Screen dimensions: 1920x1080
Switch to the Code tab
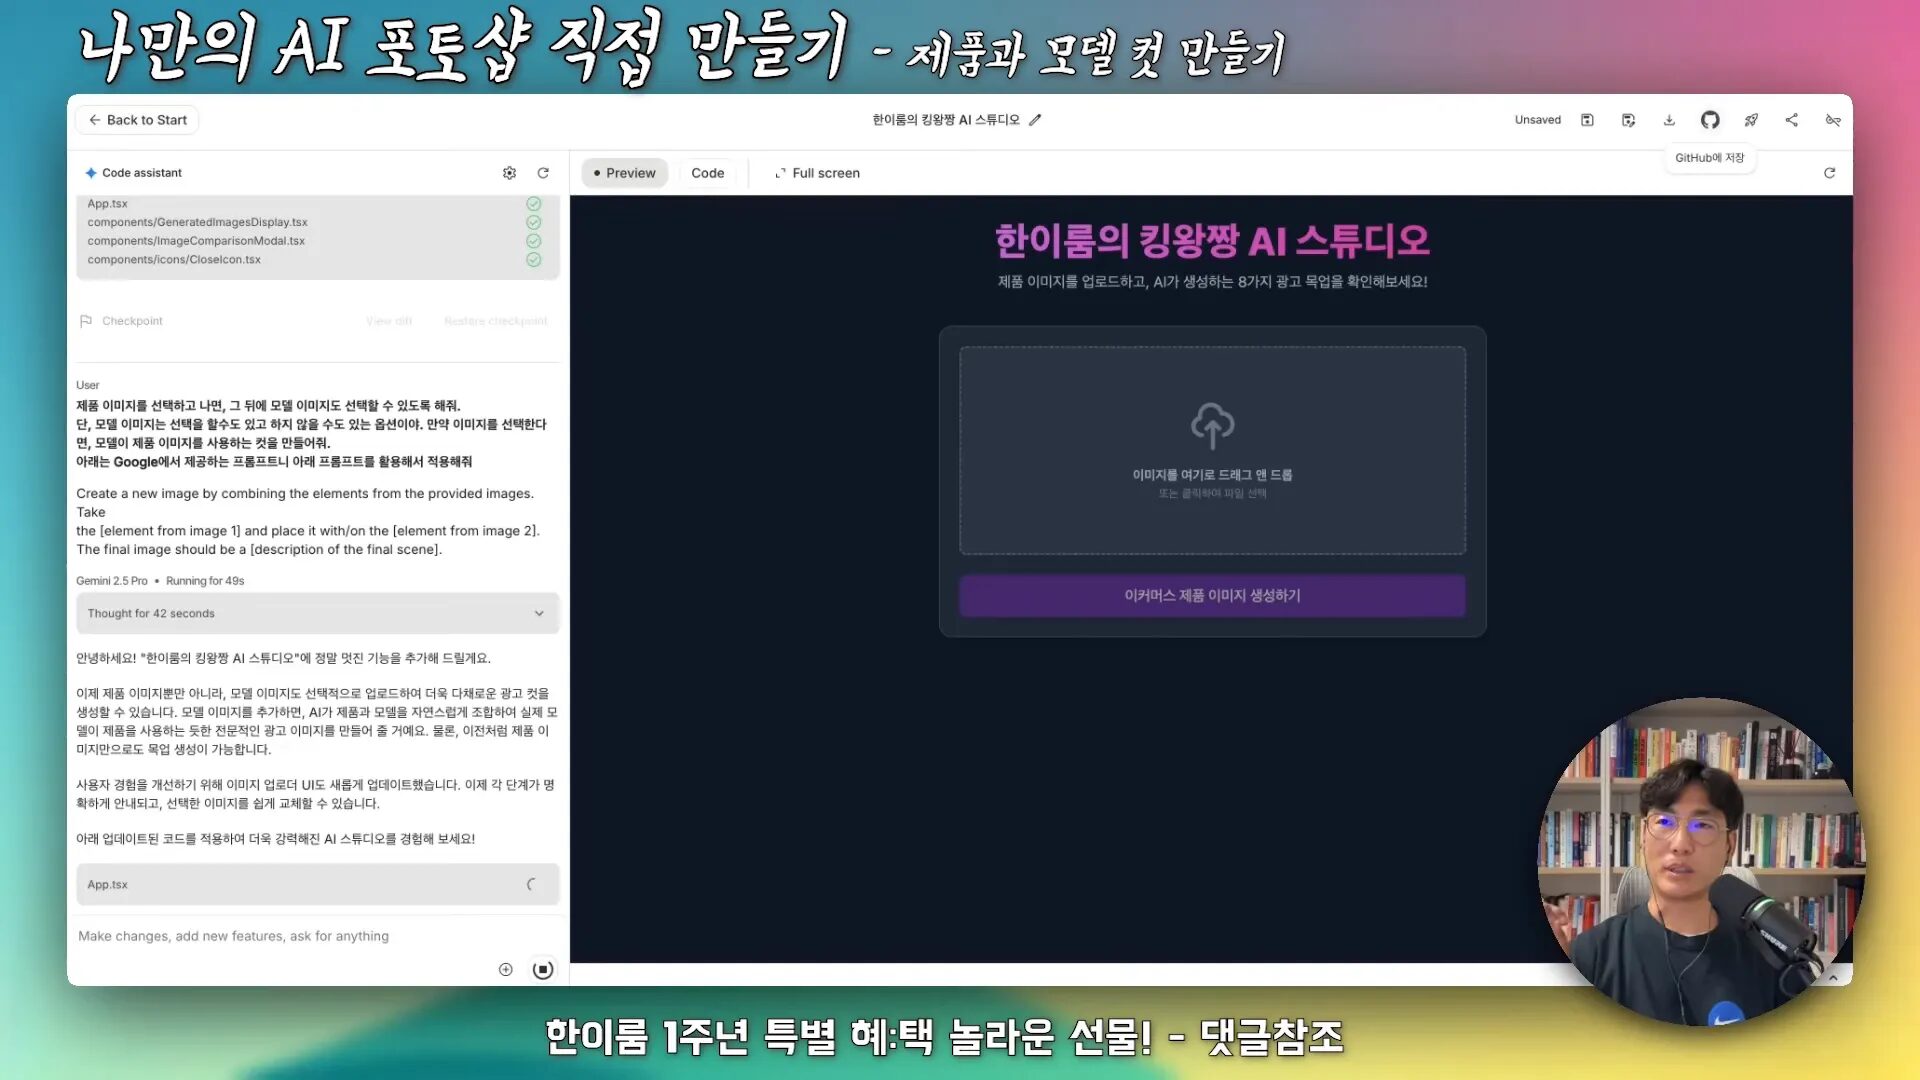[x=707, y=173]
